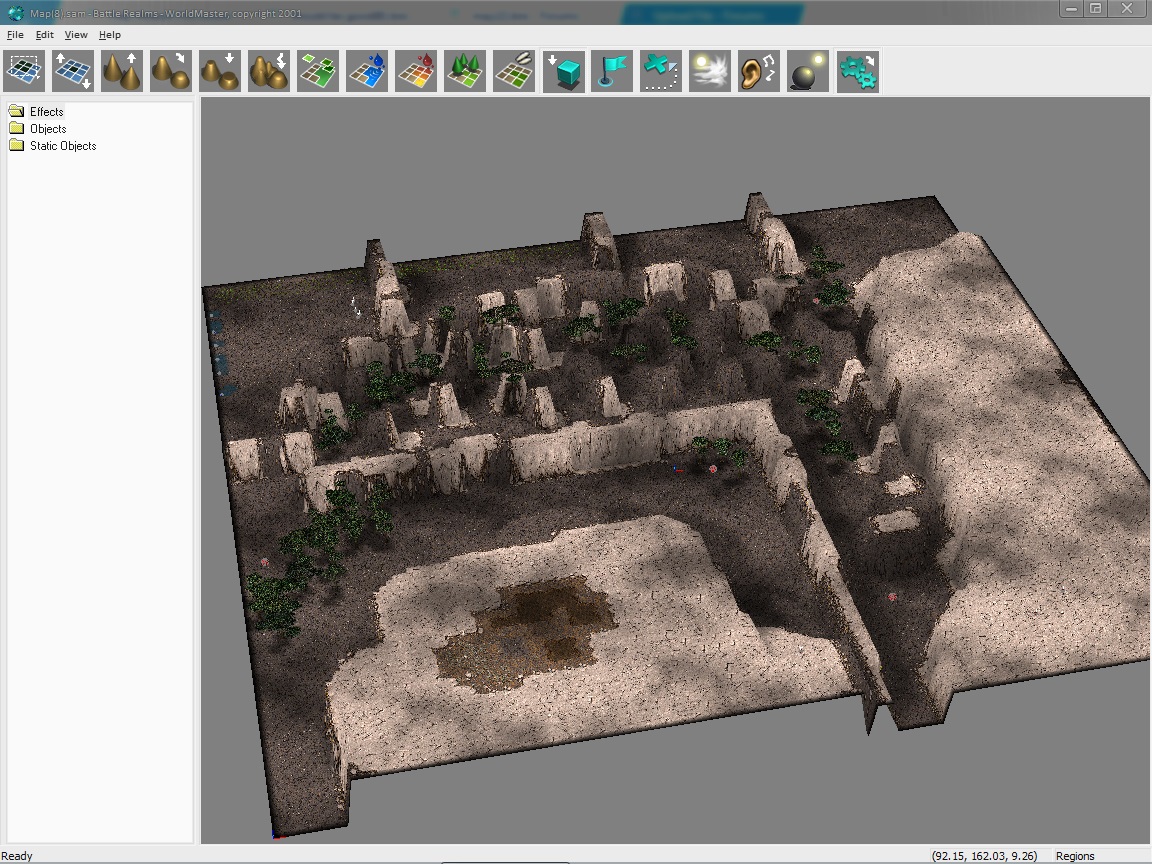The image size is (1152, 864).
Task: Click the Static Objects folder icon
Action: tap(17, 145)
